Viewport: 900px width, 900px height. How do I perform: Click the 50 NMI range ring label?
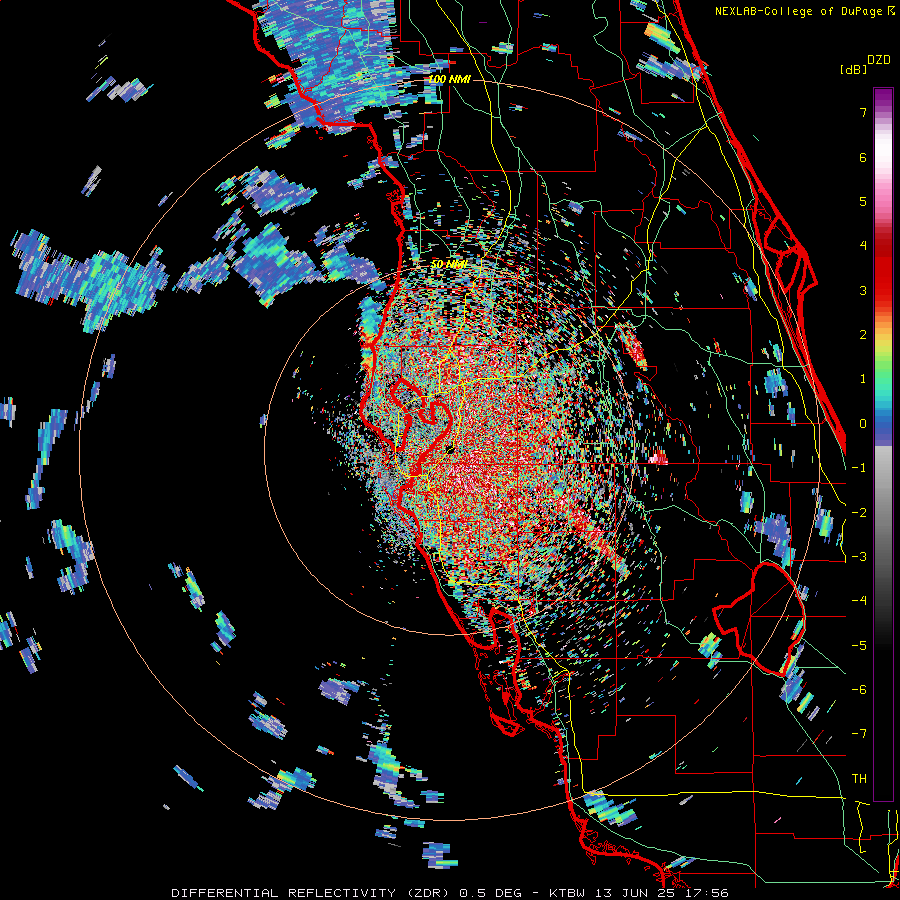(448, 264)
